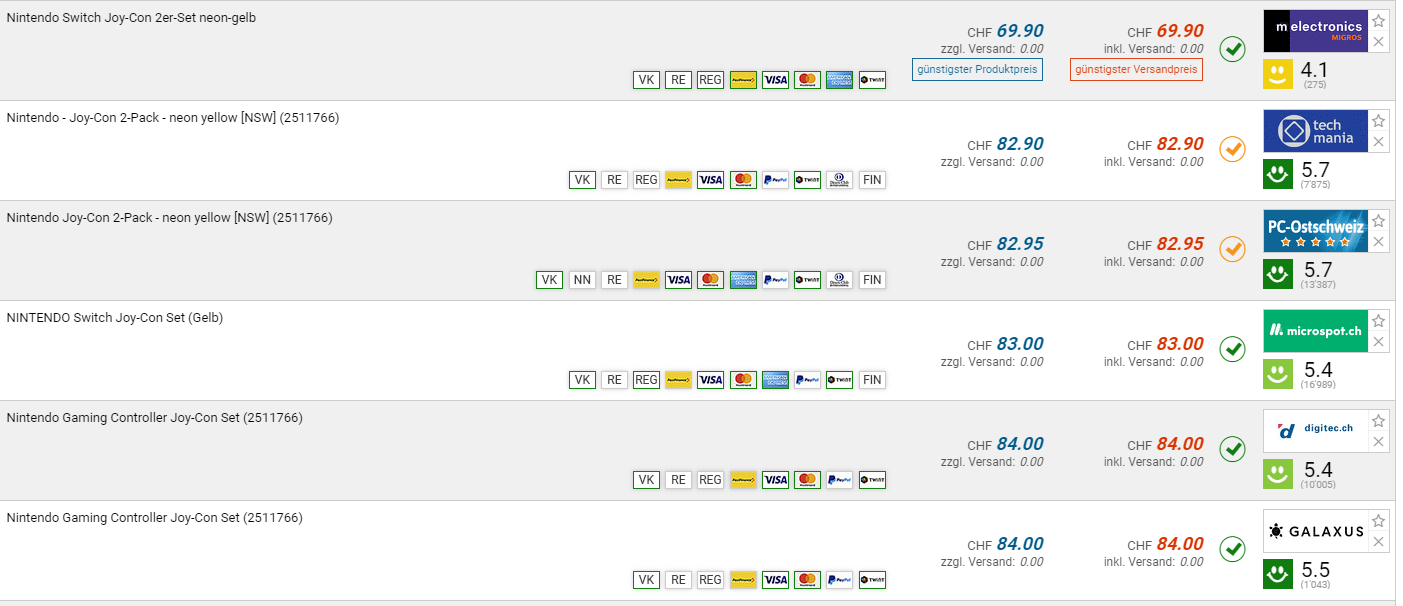The height and width of the screenshot is (606, 1403).
Task: Open the melectronics Migros shop logo
Action: pos(1313,31)
